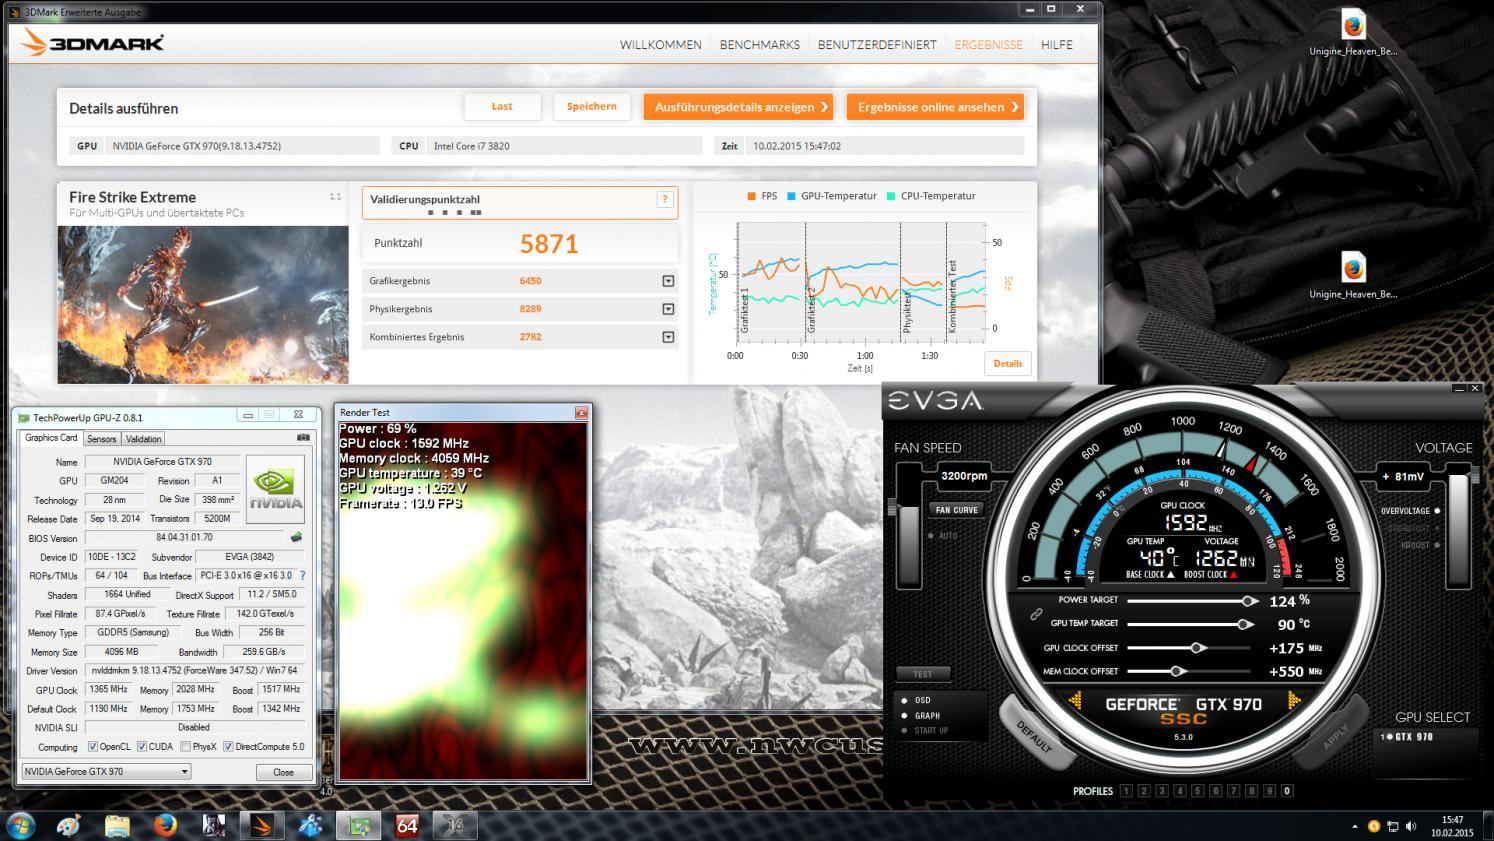Click the FAN CURVE button
This screenshot has height=841, width=1494.
tap(956, 510)
